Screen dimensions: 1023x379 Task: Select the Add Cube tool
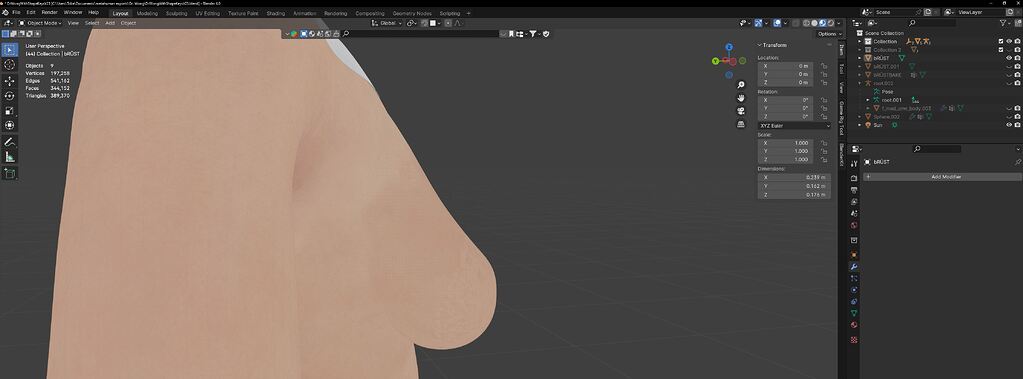pos(10,173)
